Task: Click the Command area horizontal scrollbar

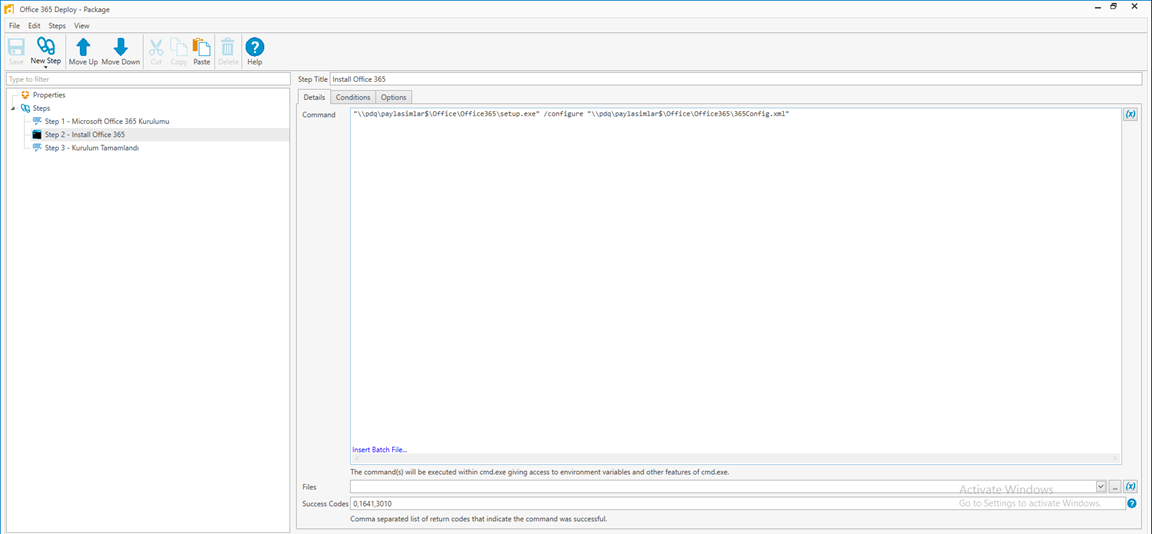Action: [735, 458]
